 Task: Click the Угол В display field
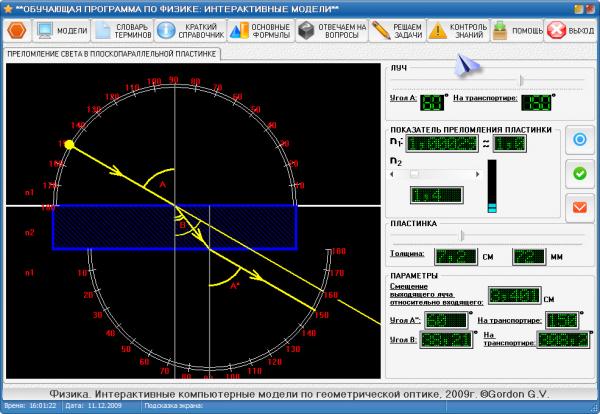(x=446, y=340)
